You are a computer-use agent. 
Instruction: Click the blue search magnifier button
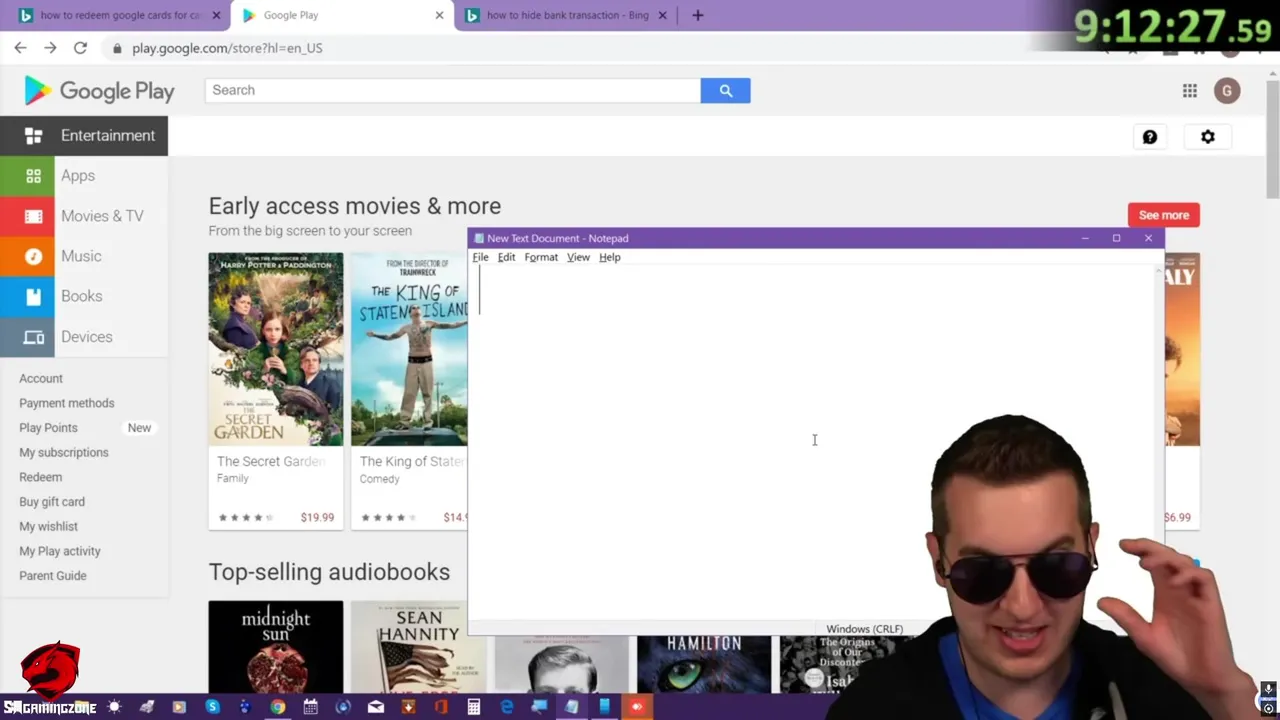[x=726, y=90]
